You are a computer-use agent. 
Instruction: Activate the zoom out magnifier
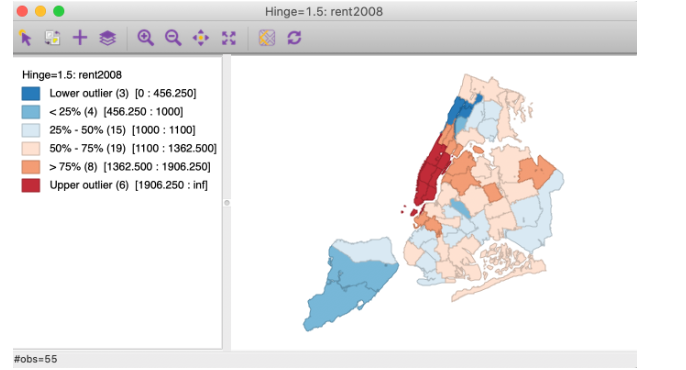(173, 38)
